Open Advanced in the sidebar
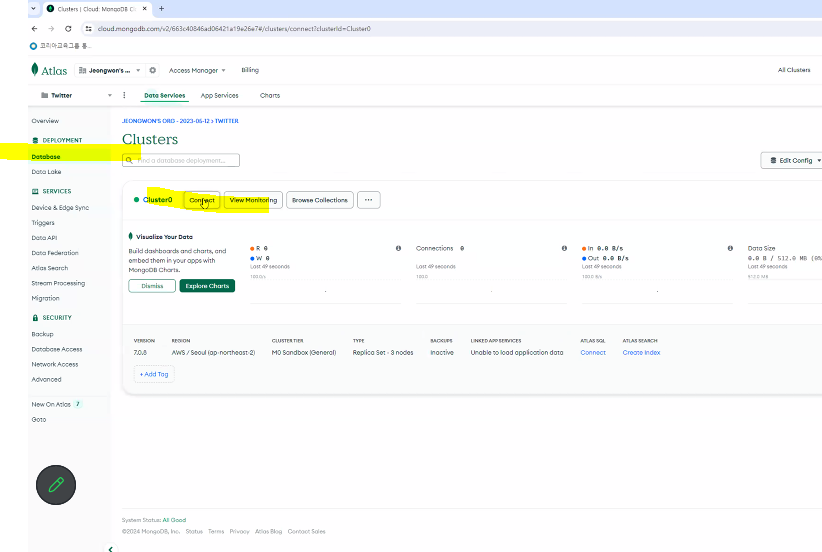This screenshot has width=822, height=552. [46, 380]
